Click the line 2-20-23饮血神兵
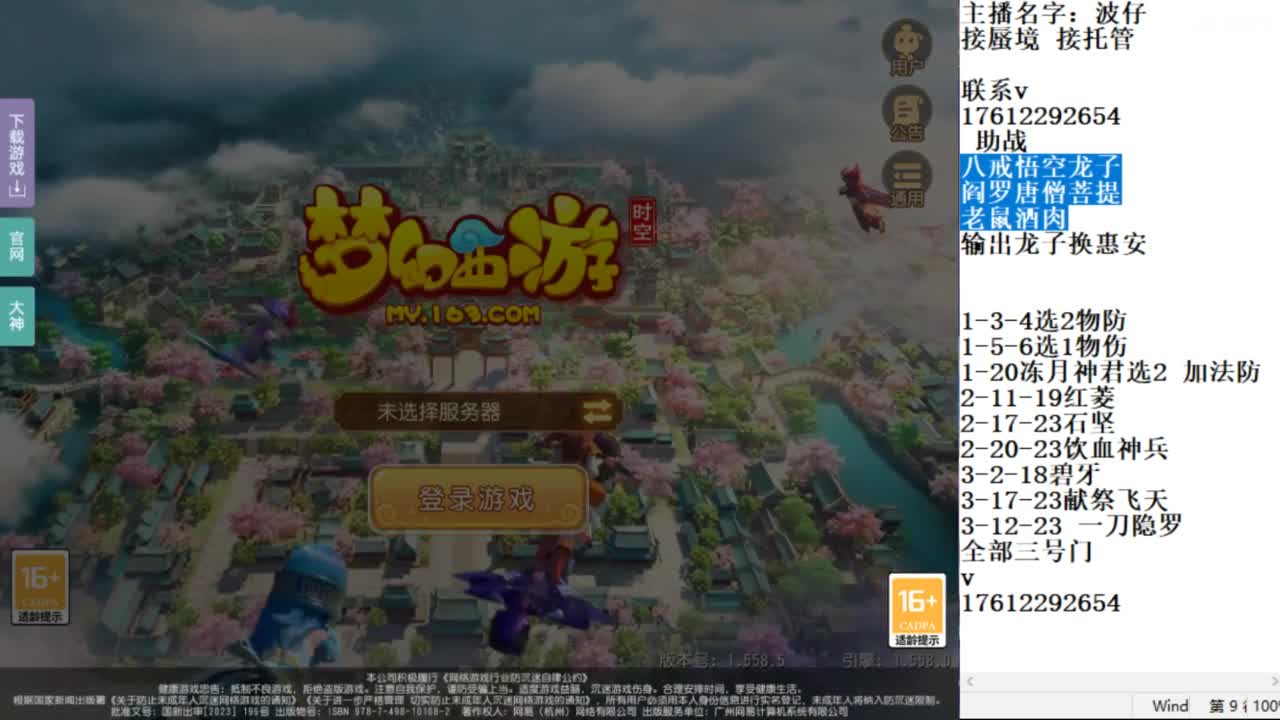The height and width of the screenshot is (720, 1280). (x=1064, y=450)
